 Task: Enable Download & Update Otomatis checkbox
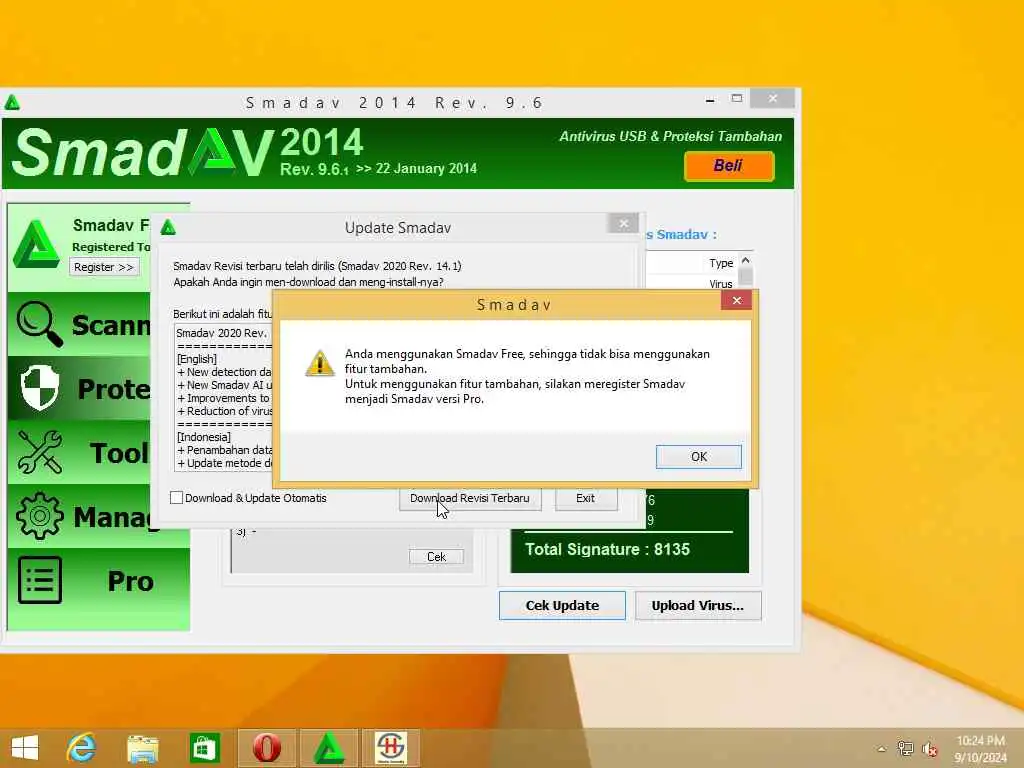point(176,498)
